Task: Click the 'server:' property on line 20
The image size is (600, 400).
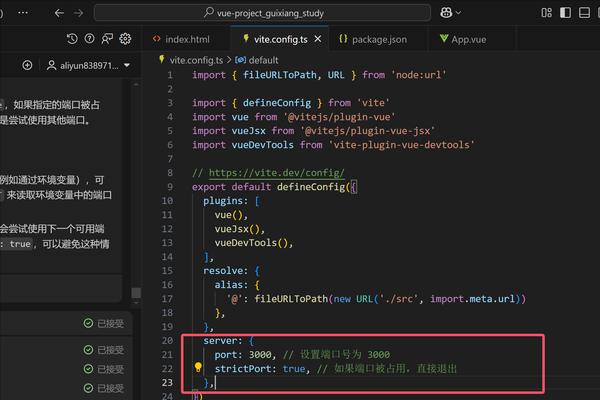Action: [223, 341]
